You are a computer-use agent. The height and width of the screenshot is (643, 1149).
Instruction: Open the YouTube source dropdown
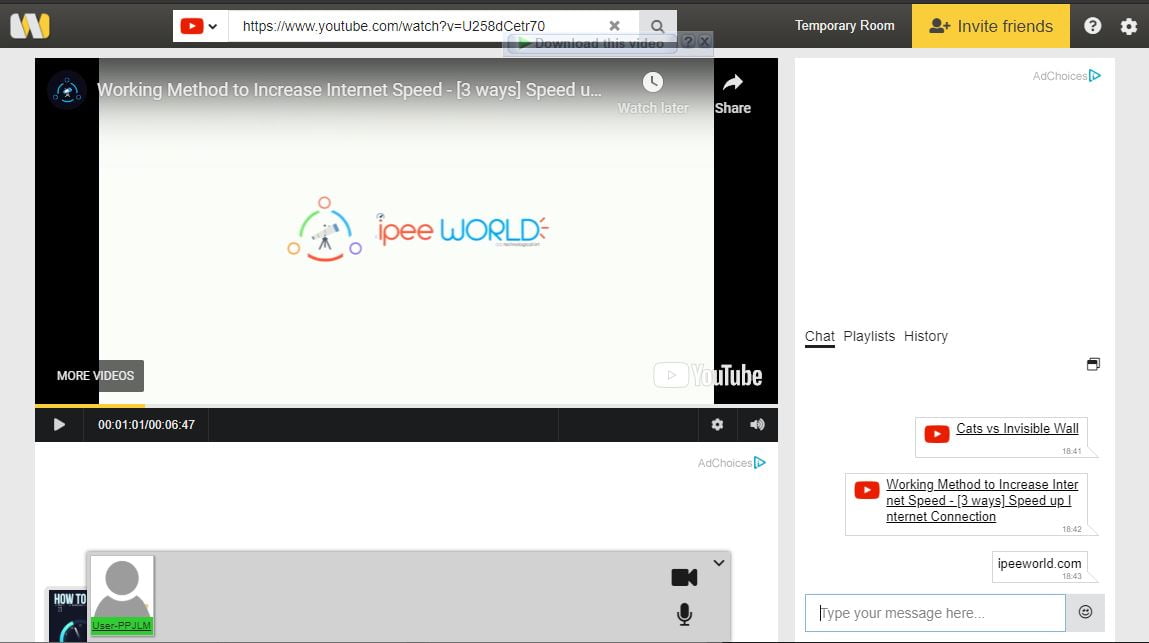click(x=200, y=26)
